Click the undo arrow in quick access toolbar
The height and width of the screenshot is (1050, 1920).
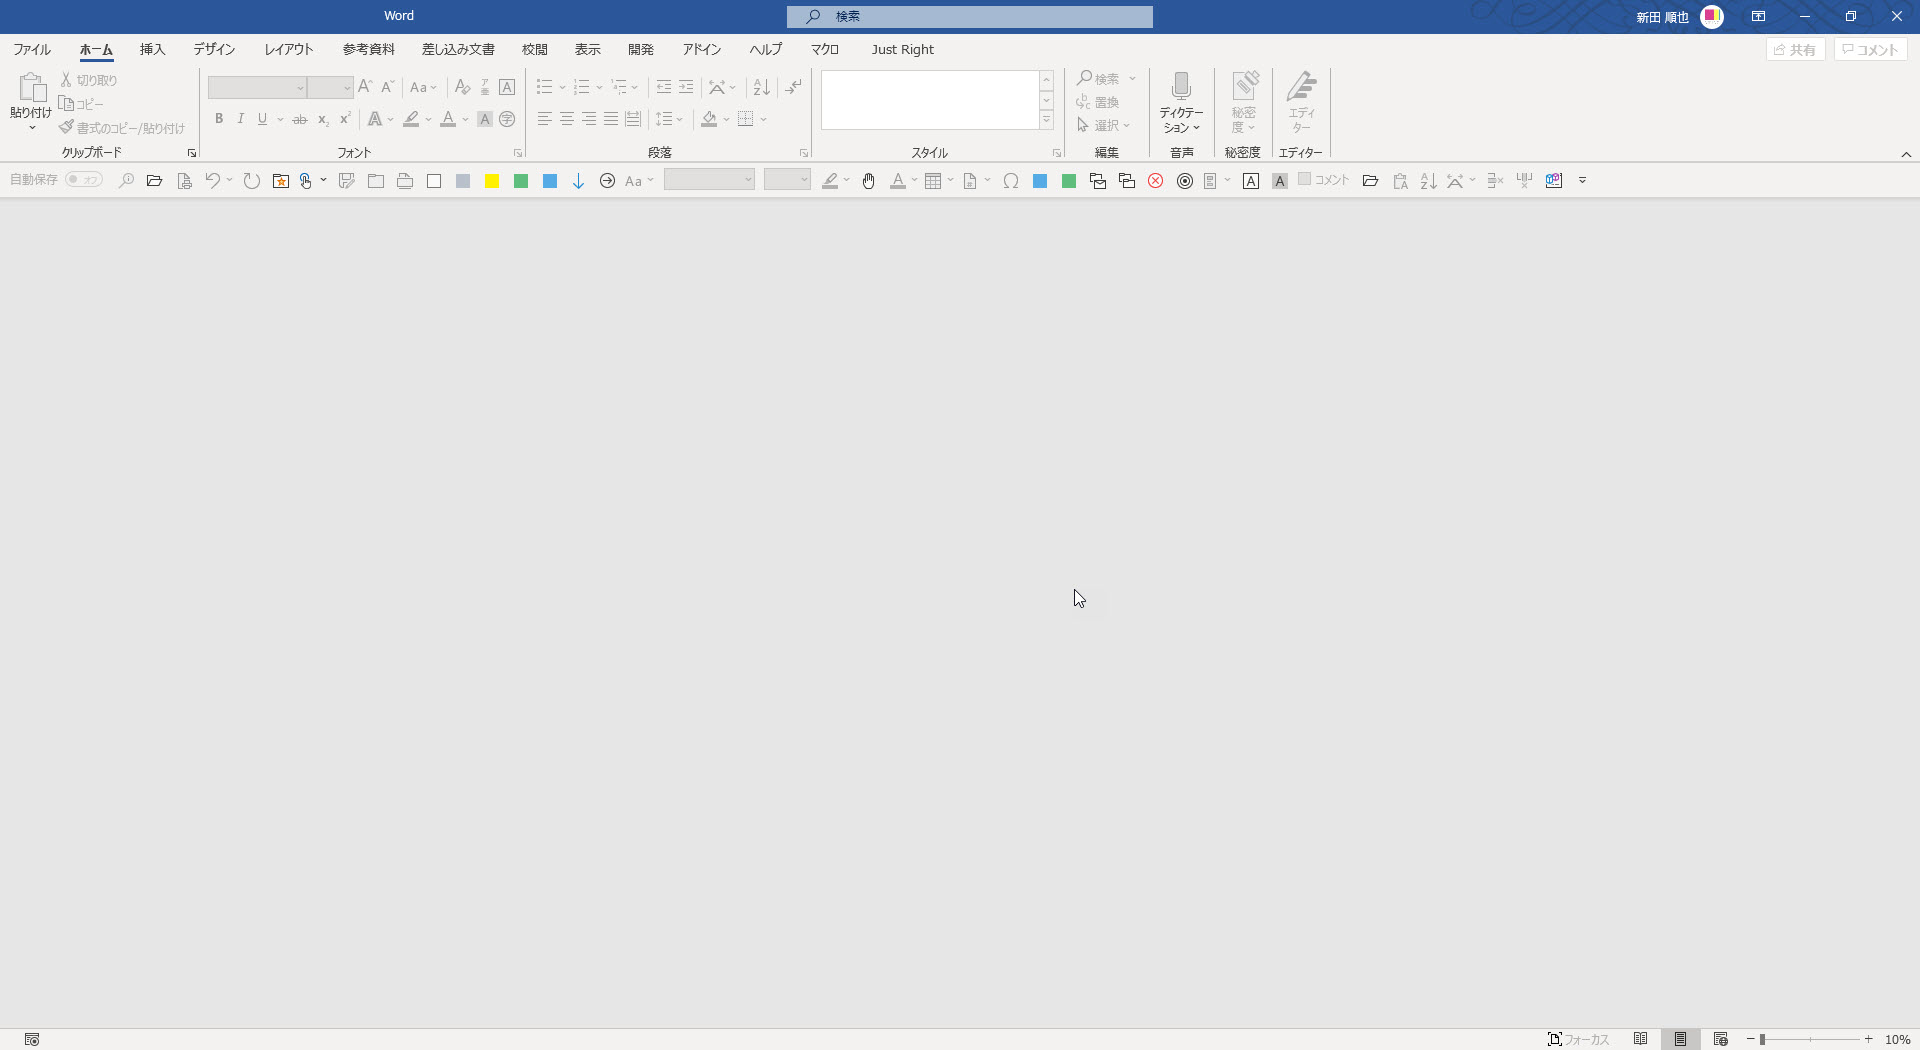click(x=212, y=181)
